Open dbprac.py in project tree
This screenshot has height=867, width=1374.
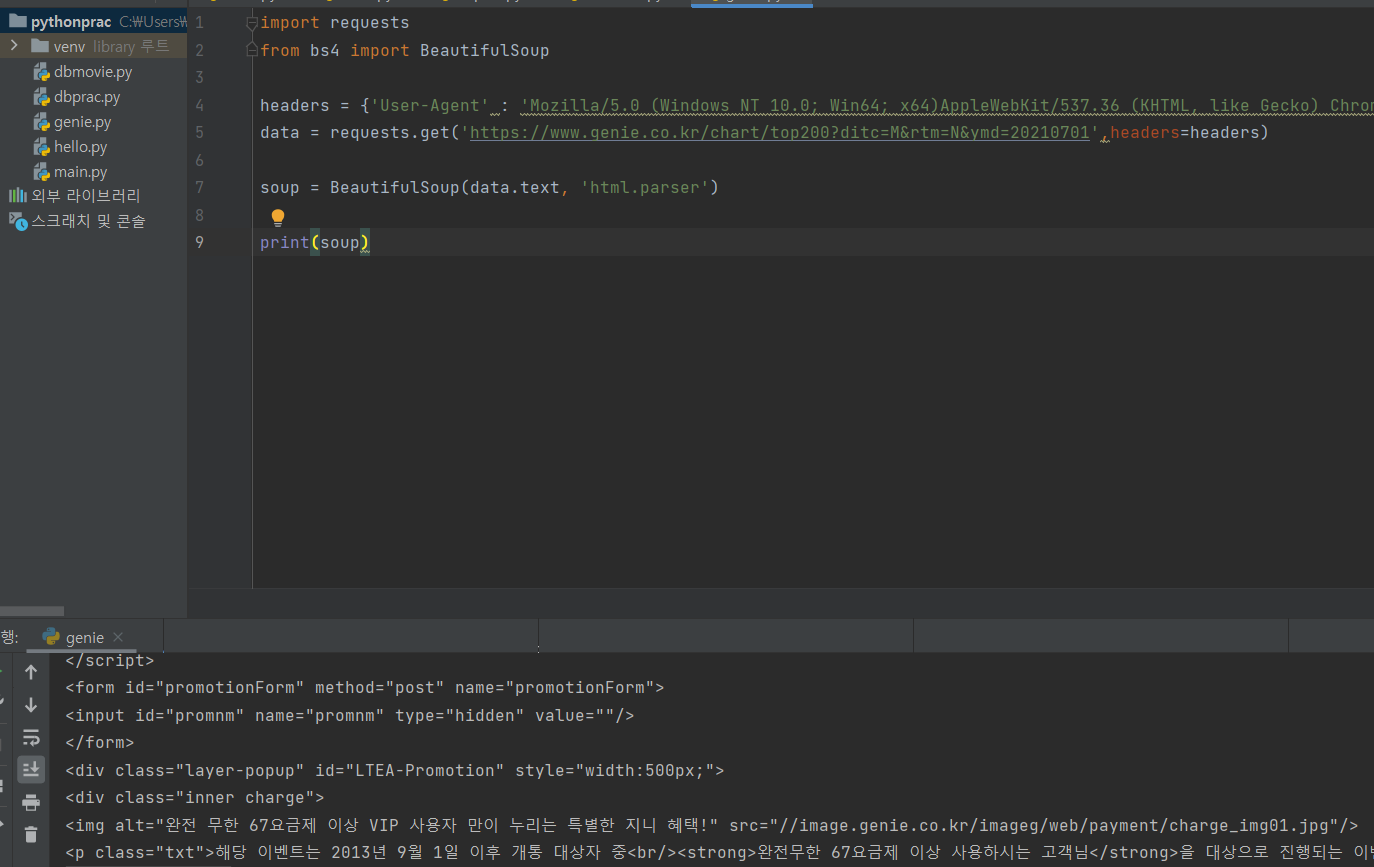[x=87, y=97]
